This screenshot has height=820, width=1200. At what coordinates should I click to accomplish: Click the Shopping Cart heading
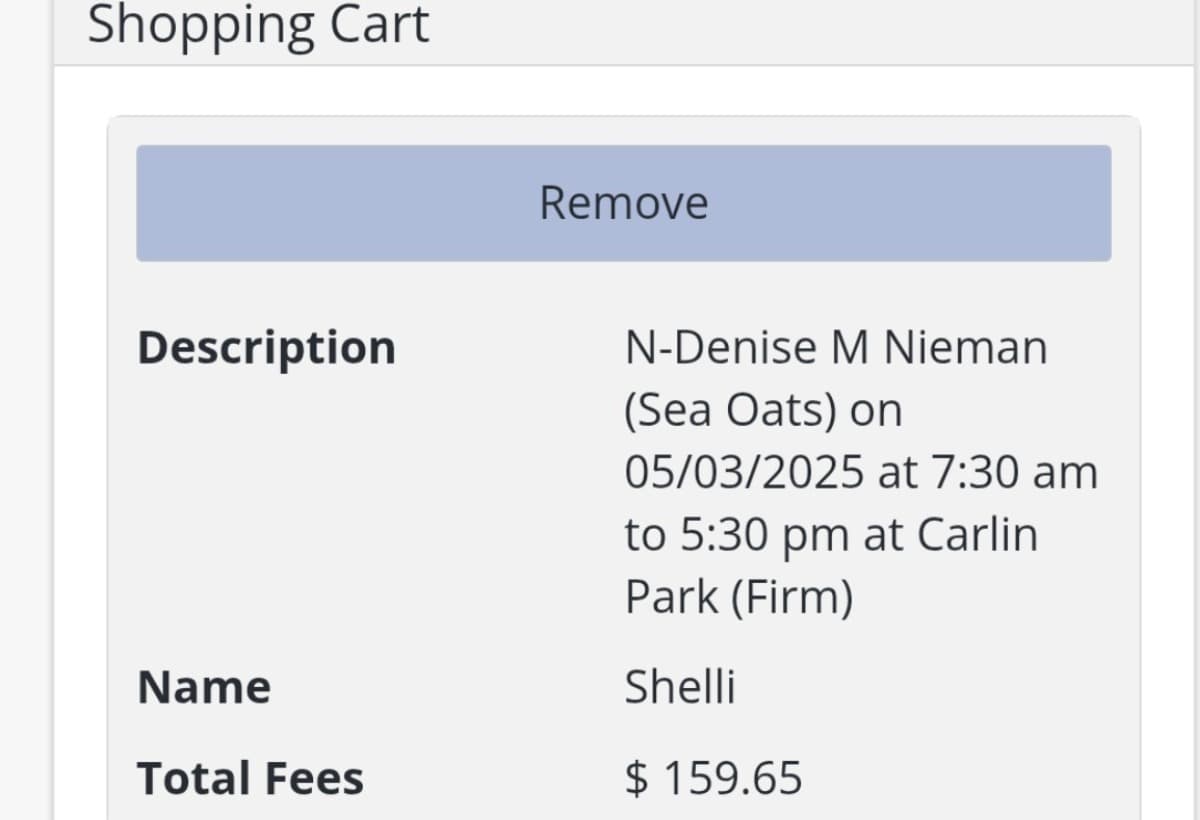click(258, 25)
